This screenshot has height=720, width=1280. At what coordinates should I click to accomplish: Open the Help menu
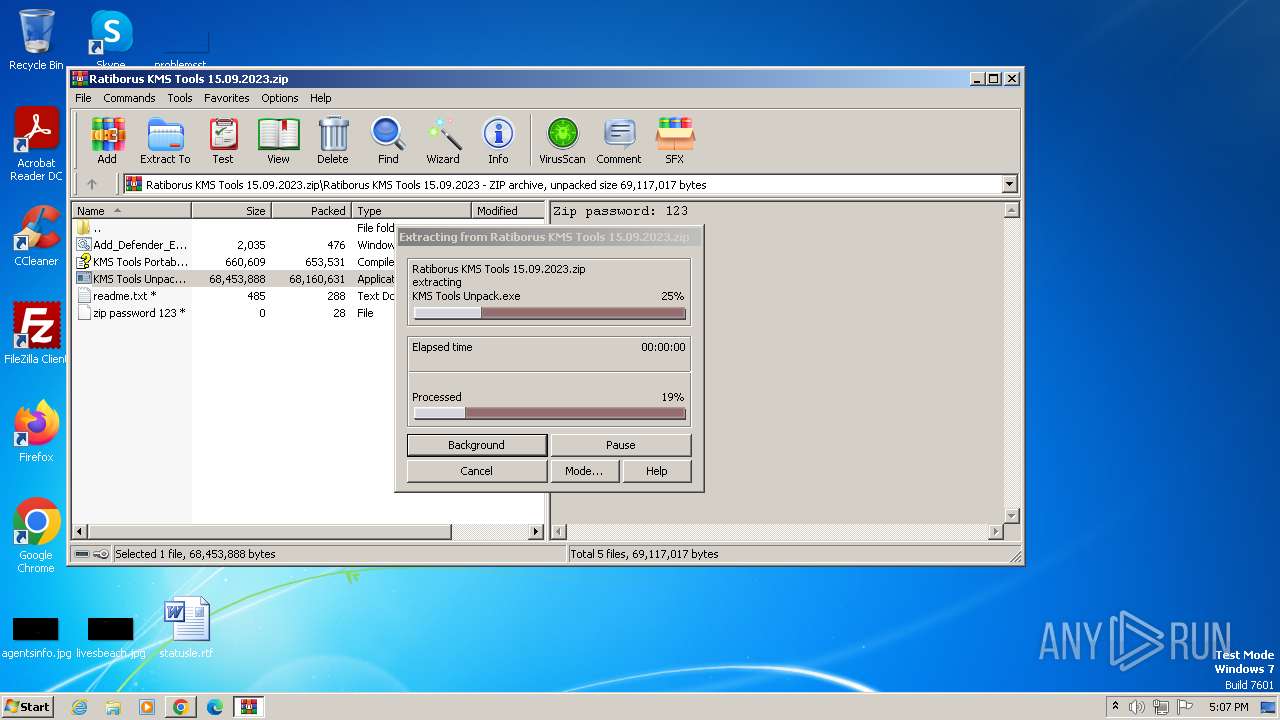click(x=320, y=98)
